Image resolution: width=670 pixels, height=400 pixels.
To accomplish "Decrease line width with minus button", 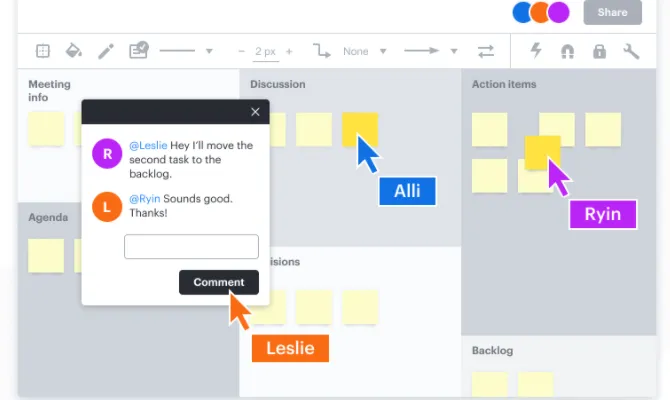I will (x=241, y=51).
